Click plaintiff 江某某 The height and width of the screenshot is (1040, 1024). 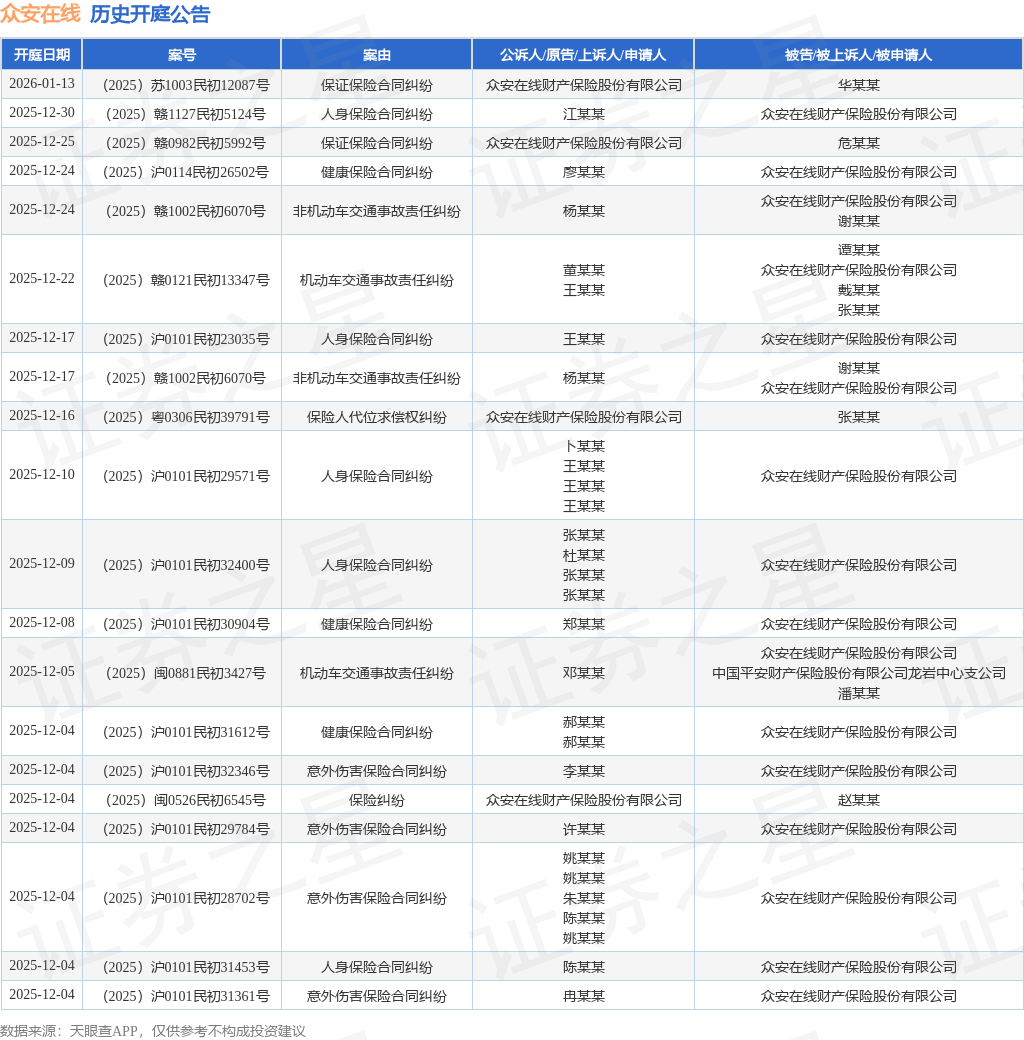[x=584, y=114]
